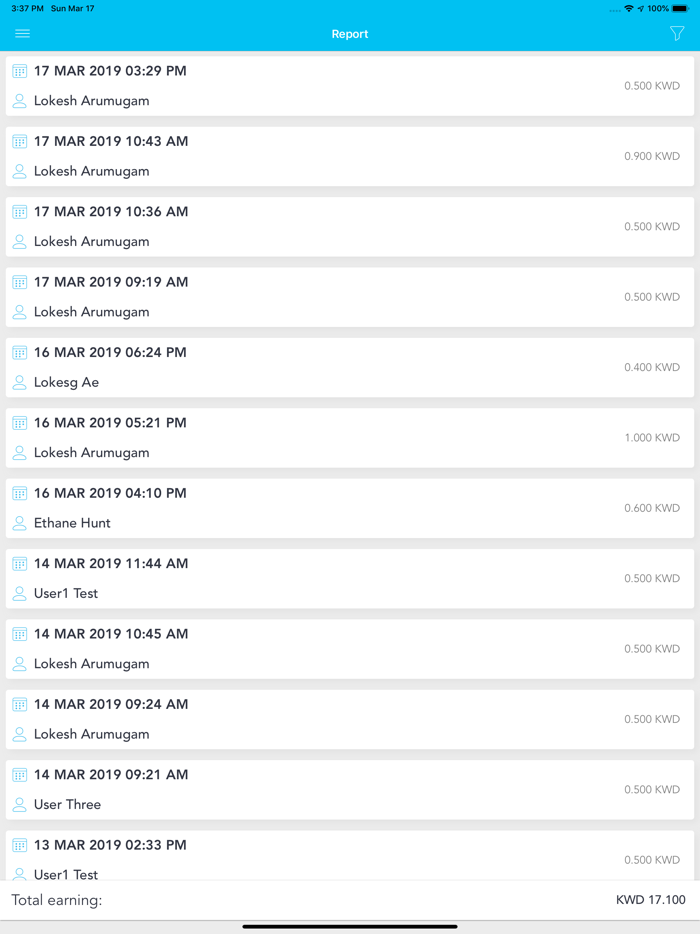The height and width of the screenshot is (934, 700).
Task: Click calendar icon beside 14 MAR 11:44 AM
Action: 20,563
